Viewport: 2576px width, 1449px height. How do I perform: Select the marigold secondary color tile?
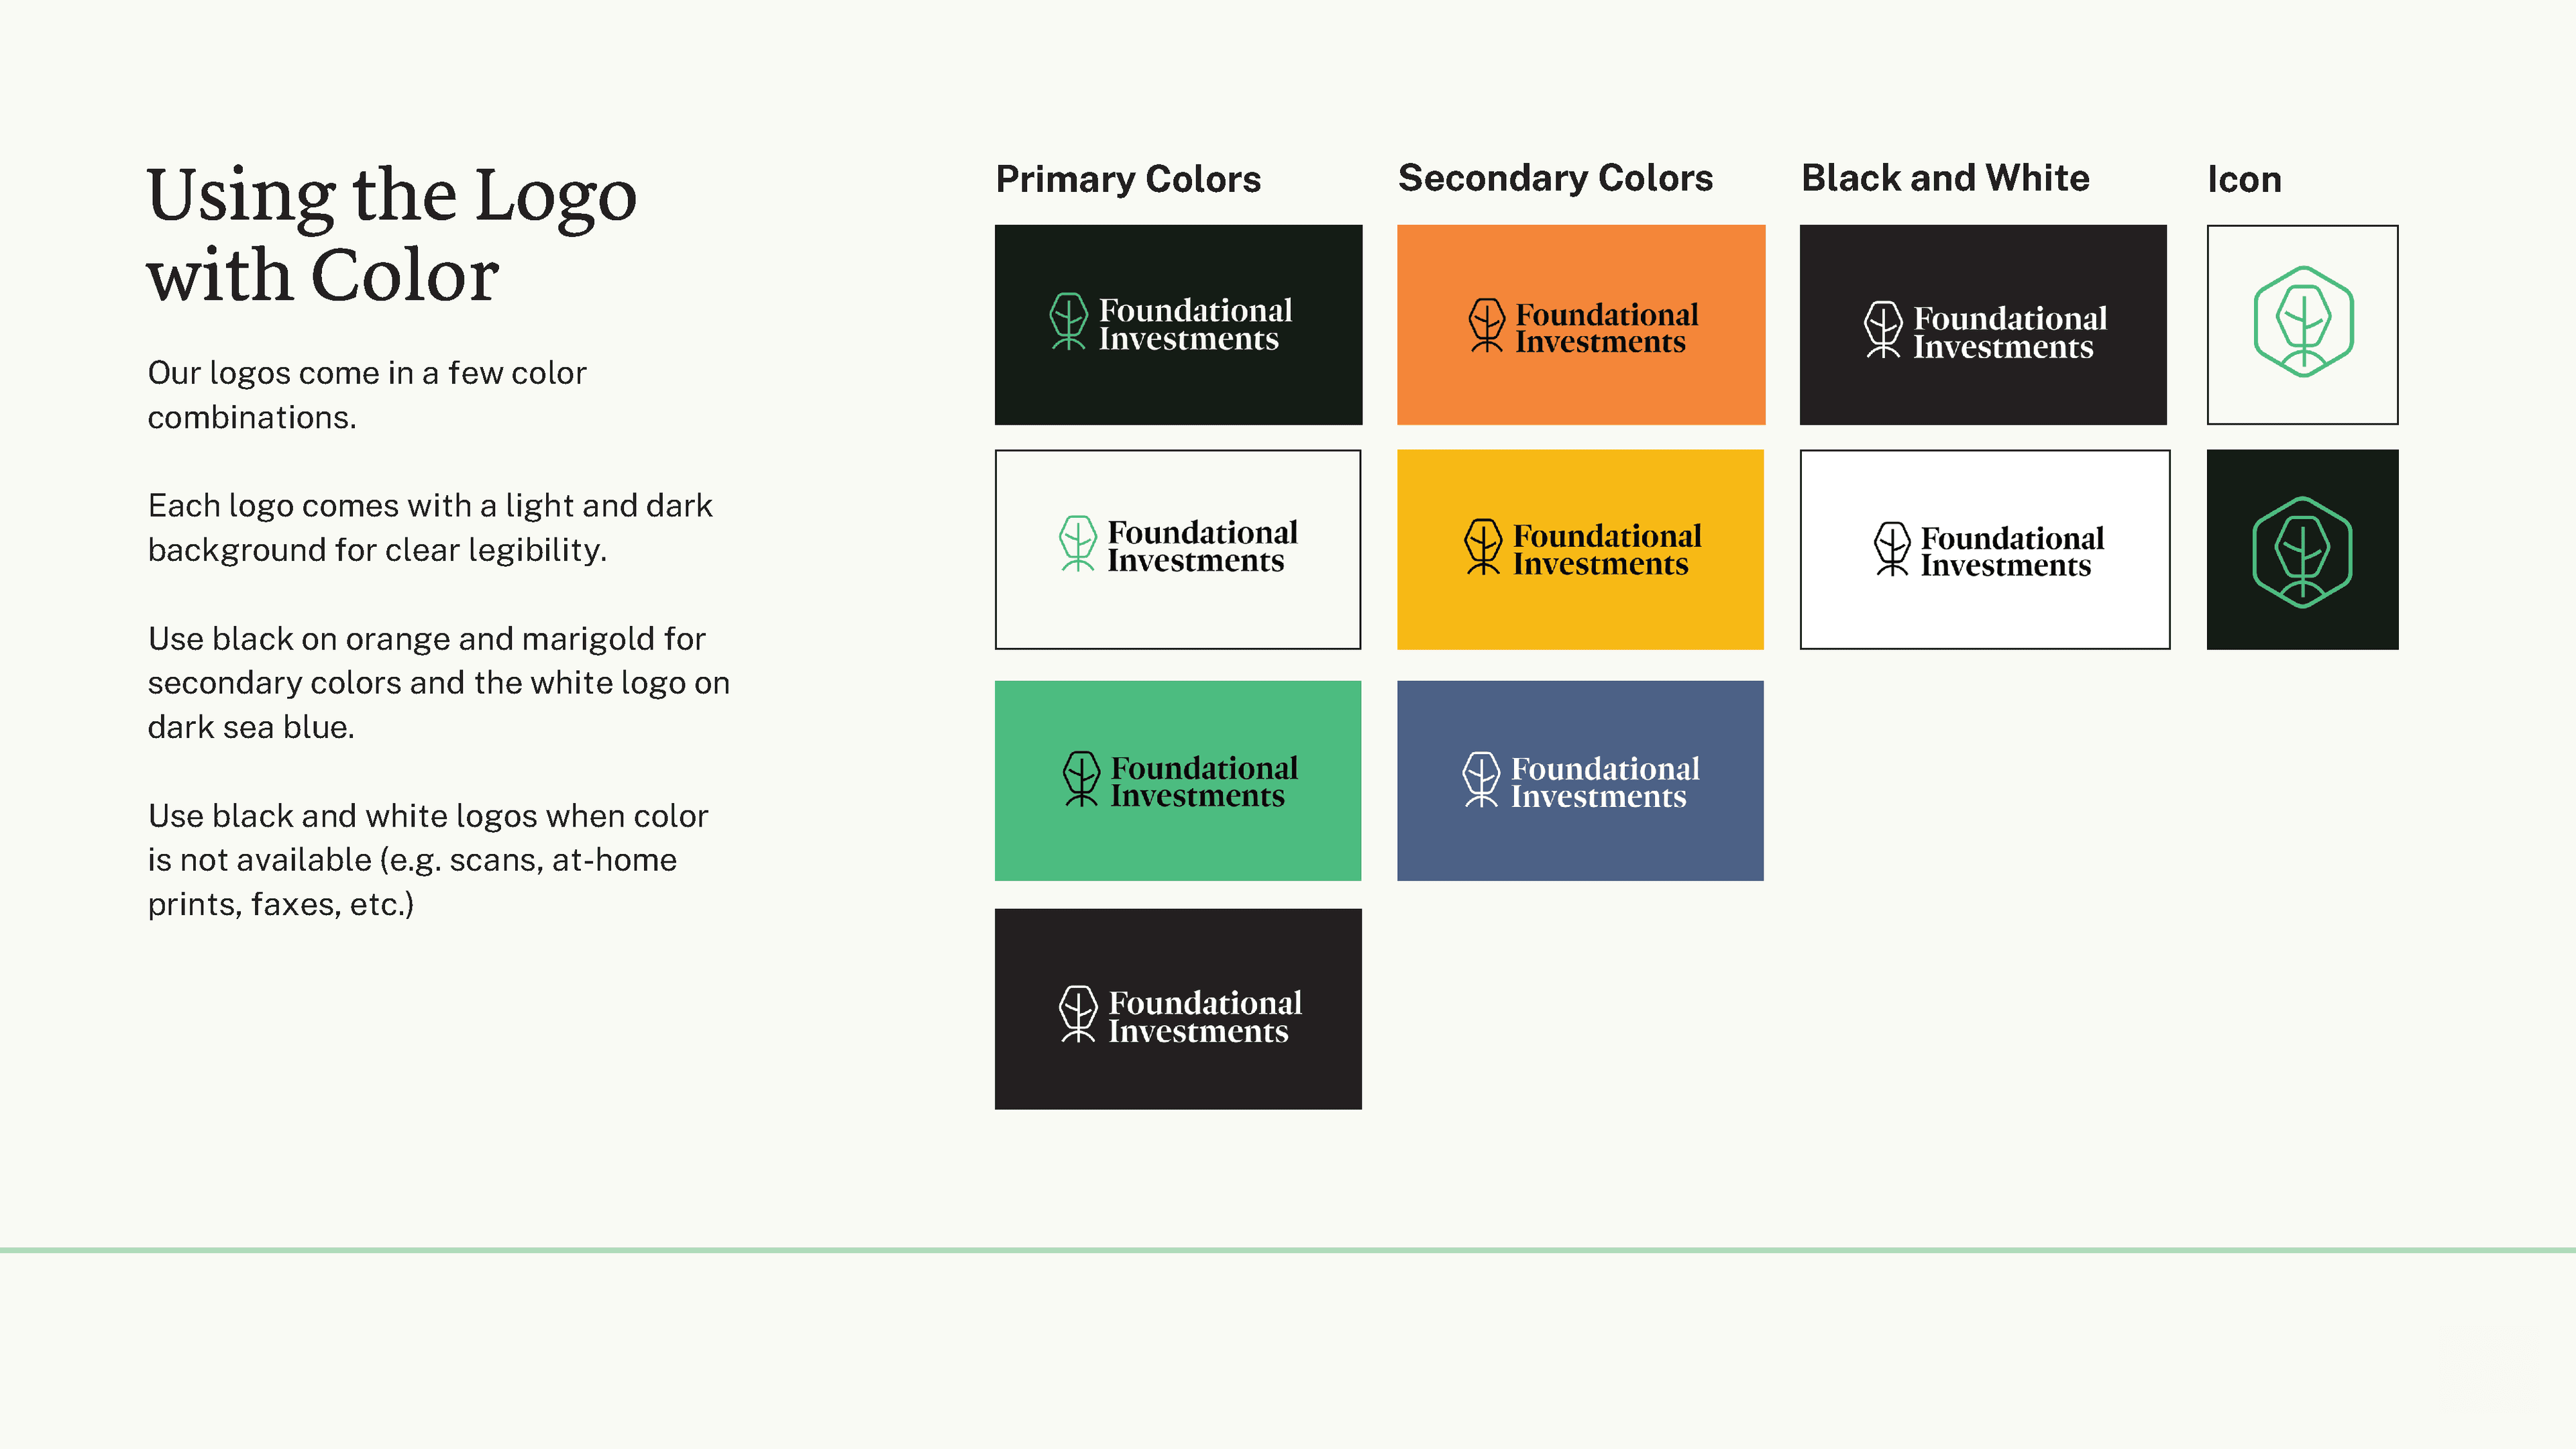(x=1580, y=549)
